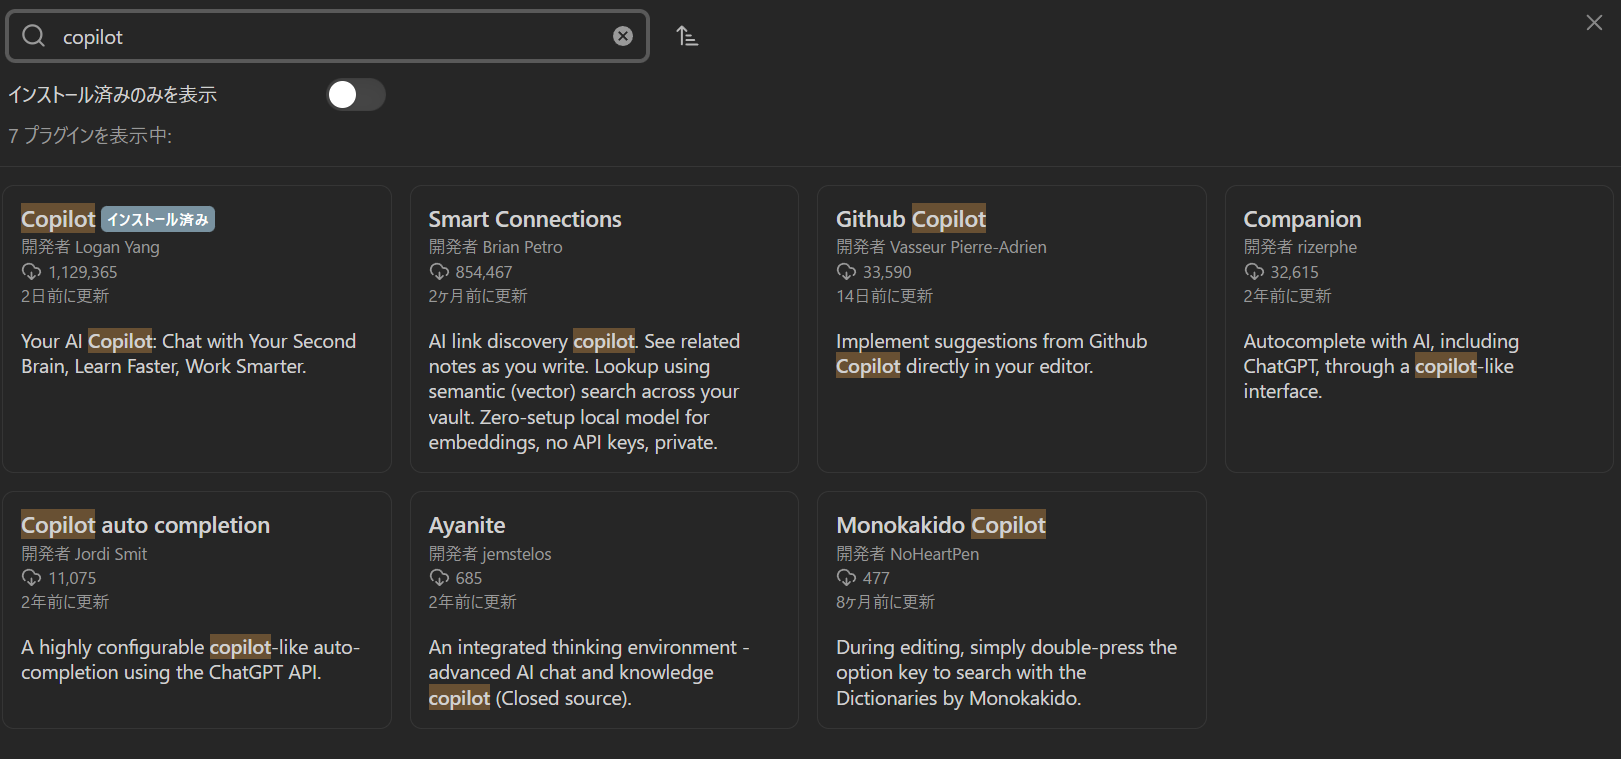Screen dimensions: 1621x759
Task: Open the Companion plugin
Action: click(x=1419, y=329)
